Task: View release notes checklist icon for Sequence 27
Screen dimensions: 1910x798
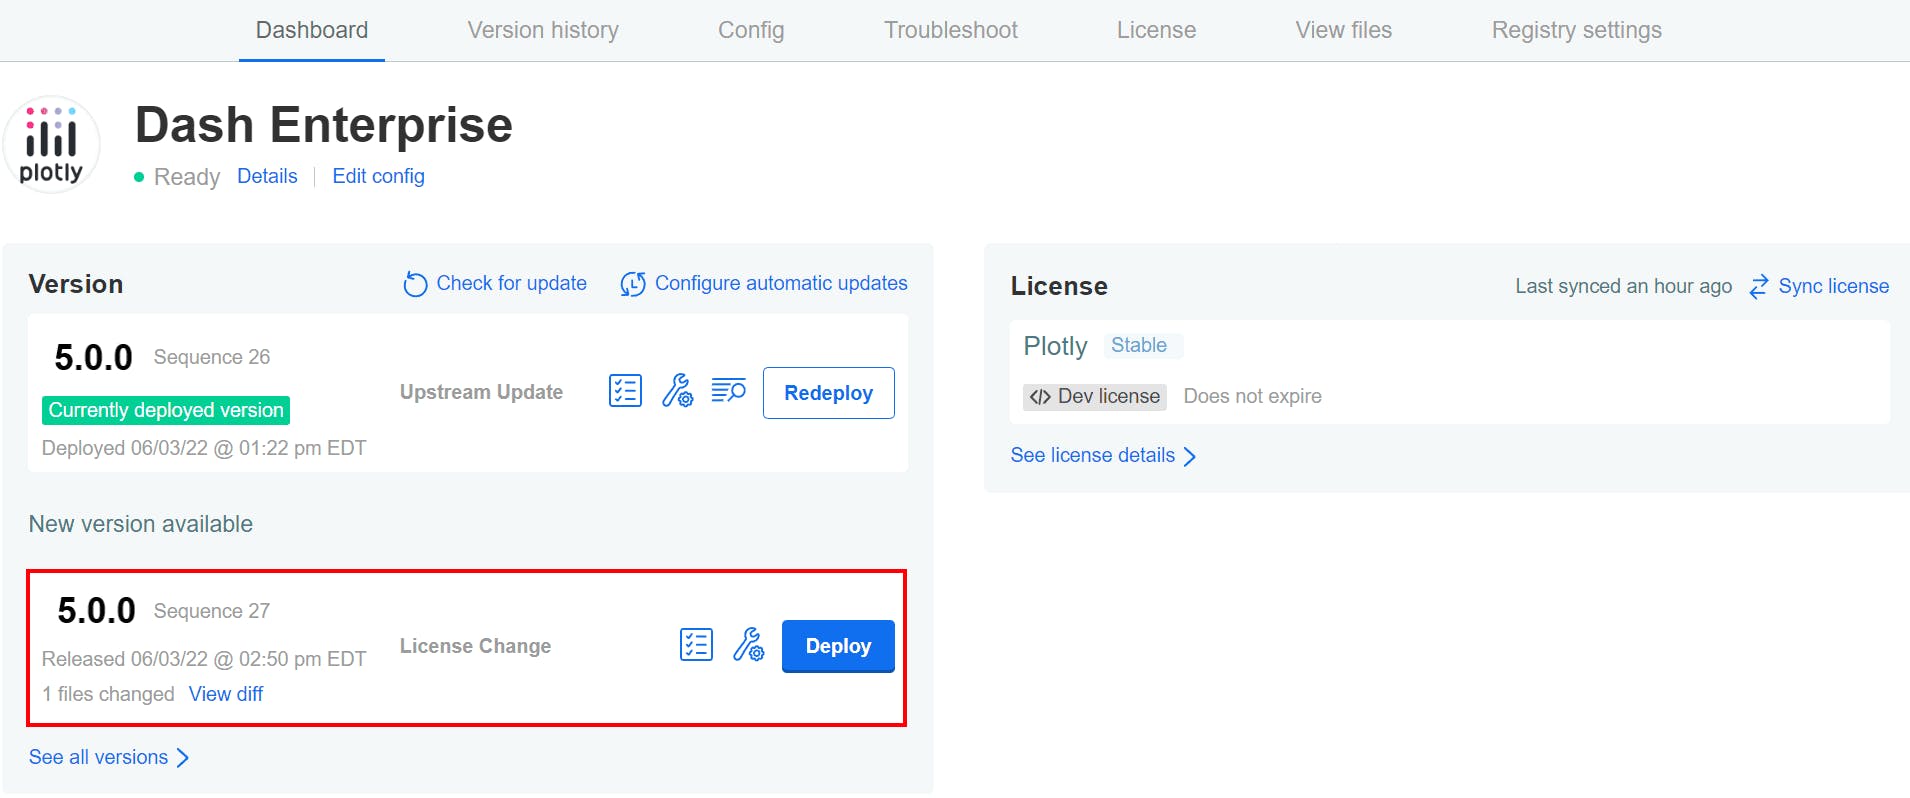Action: (696, 645)
